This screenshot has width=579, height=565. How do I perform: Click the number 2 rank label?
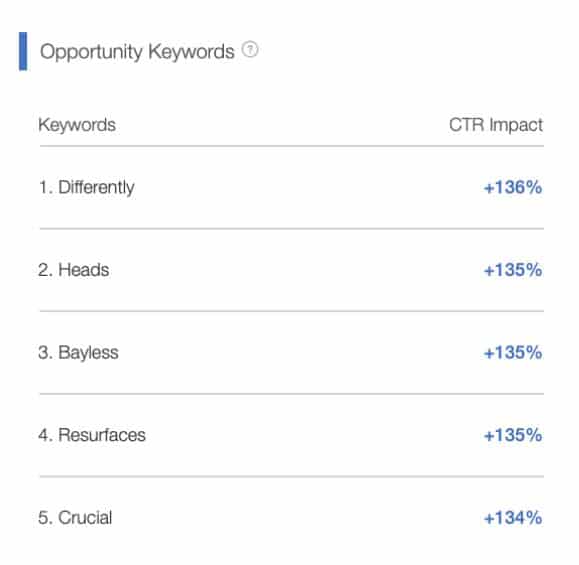tap(45, 270)
